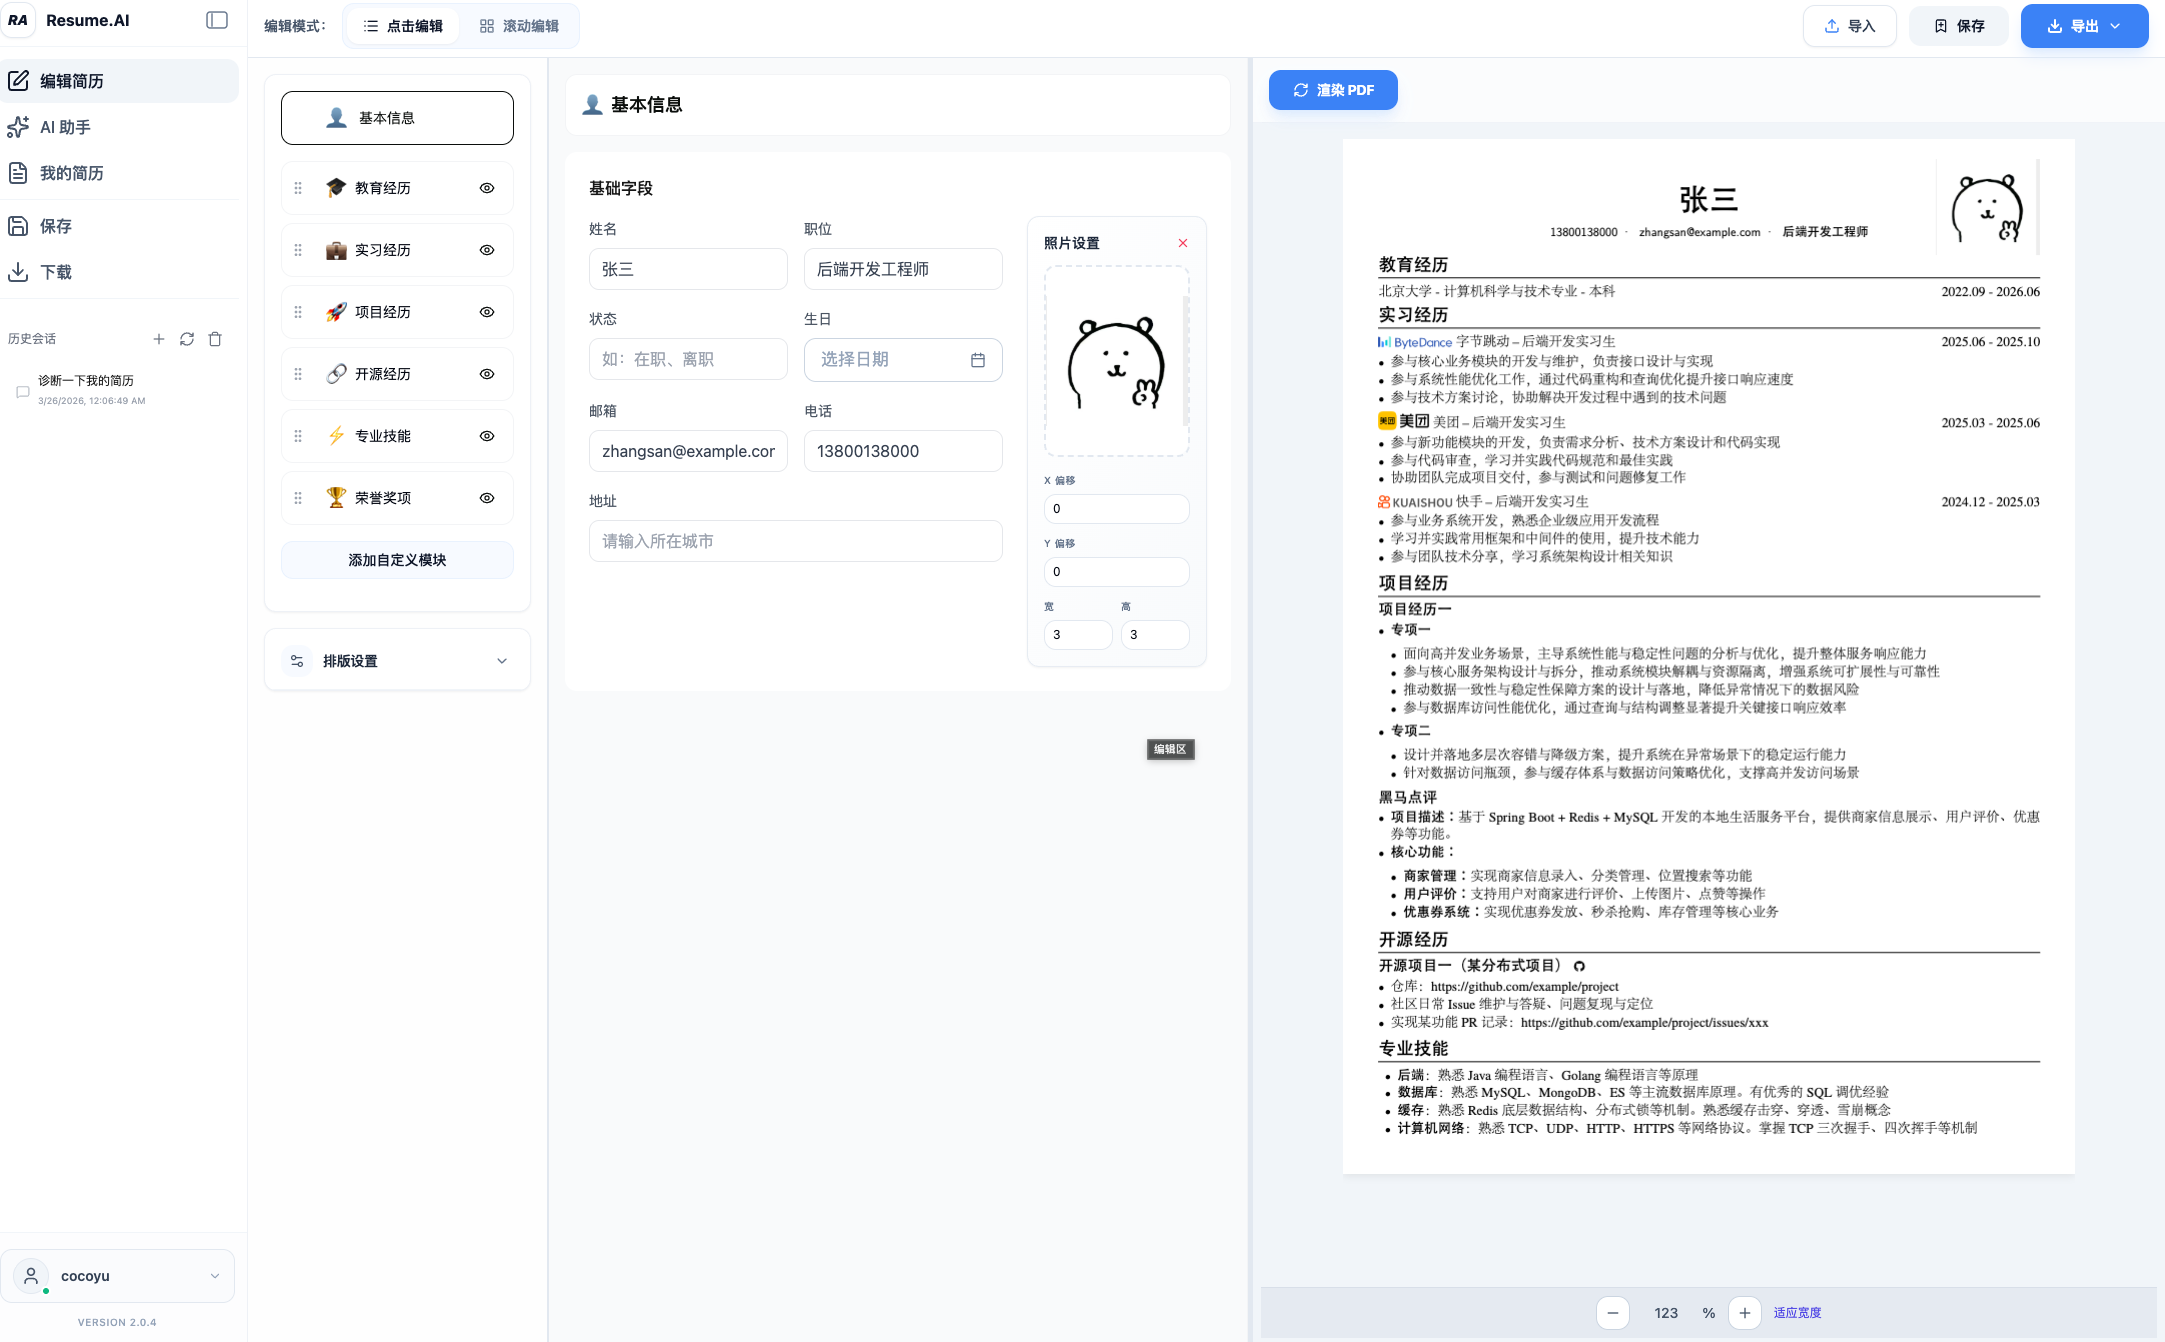Toggle visibility of 项目经历 module

[487, 312]
